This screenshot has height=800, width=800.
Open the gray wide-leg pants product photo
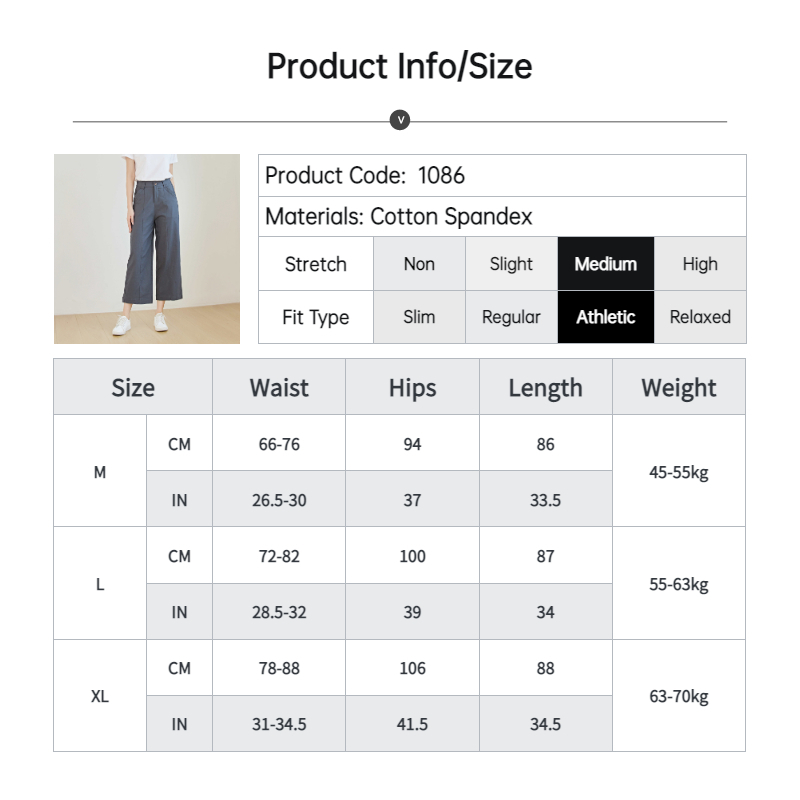pos(147,249)
